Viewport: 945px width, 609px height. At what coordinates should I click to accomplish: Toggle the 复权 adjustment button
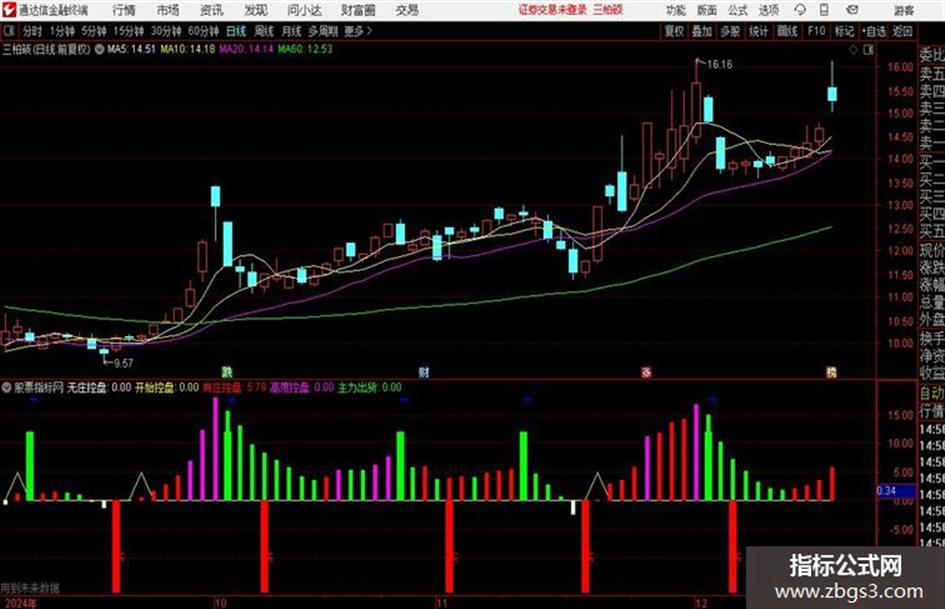click(x=674, y=31)
